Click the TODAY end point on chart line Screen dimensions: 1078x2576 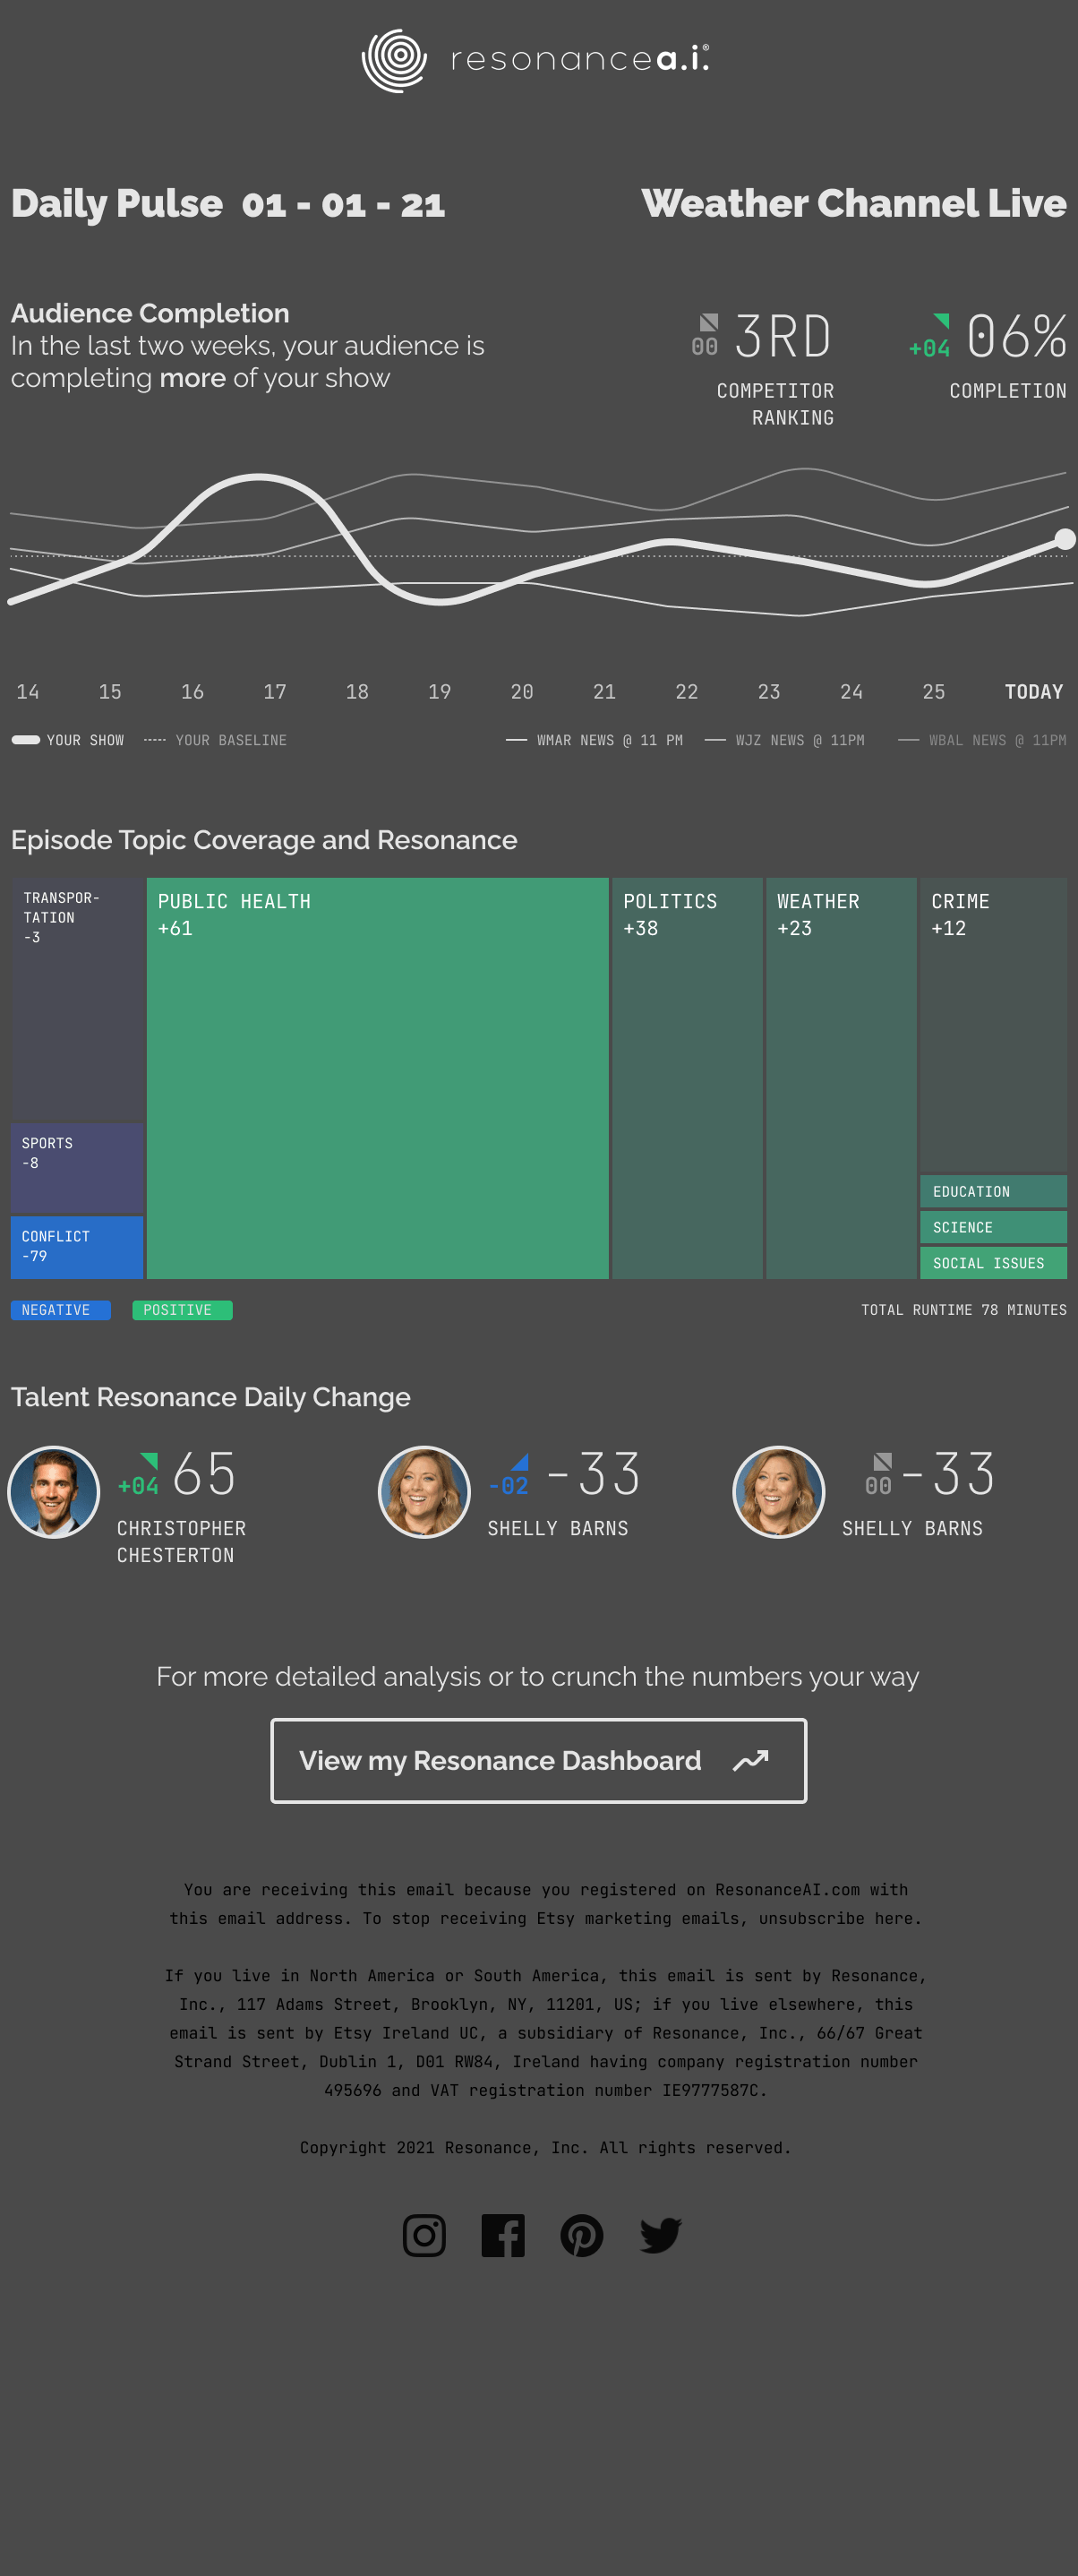1065,539
